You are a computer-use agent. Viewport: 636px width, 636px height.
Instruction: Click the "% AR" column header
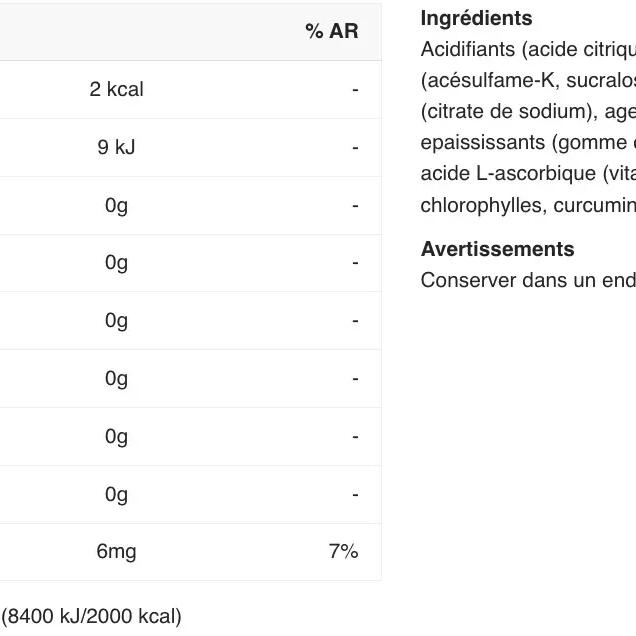click(331, 32)
